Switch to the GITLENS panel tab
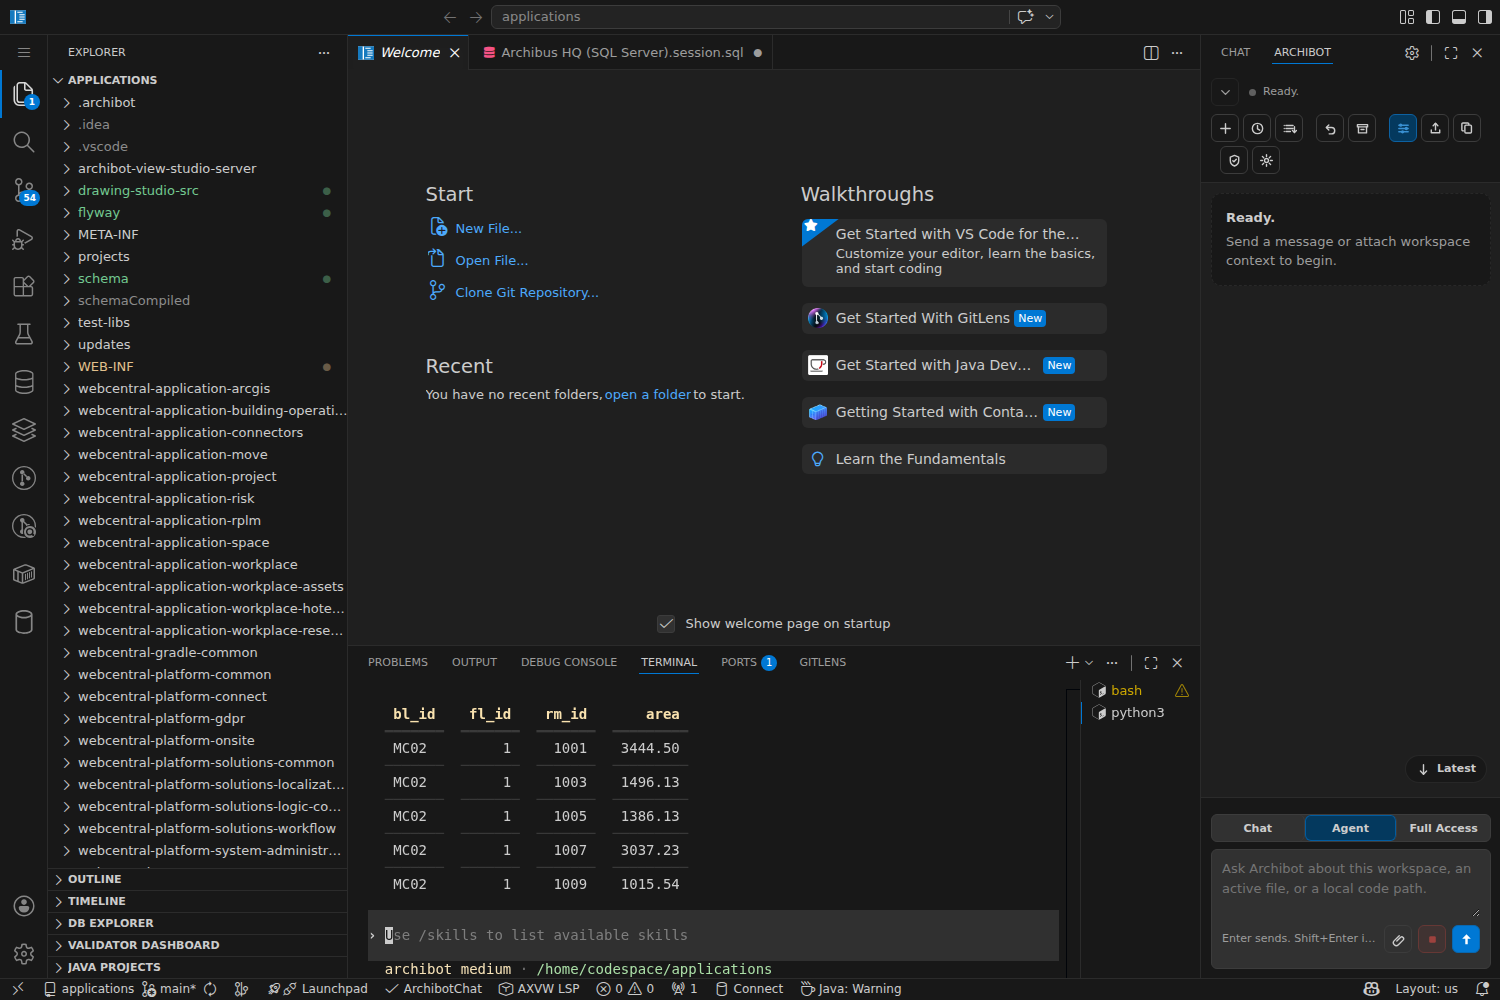 click(x=822, y=663)
